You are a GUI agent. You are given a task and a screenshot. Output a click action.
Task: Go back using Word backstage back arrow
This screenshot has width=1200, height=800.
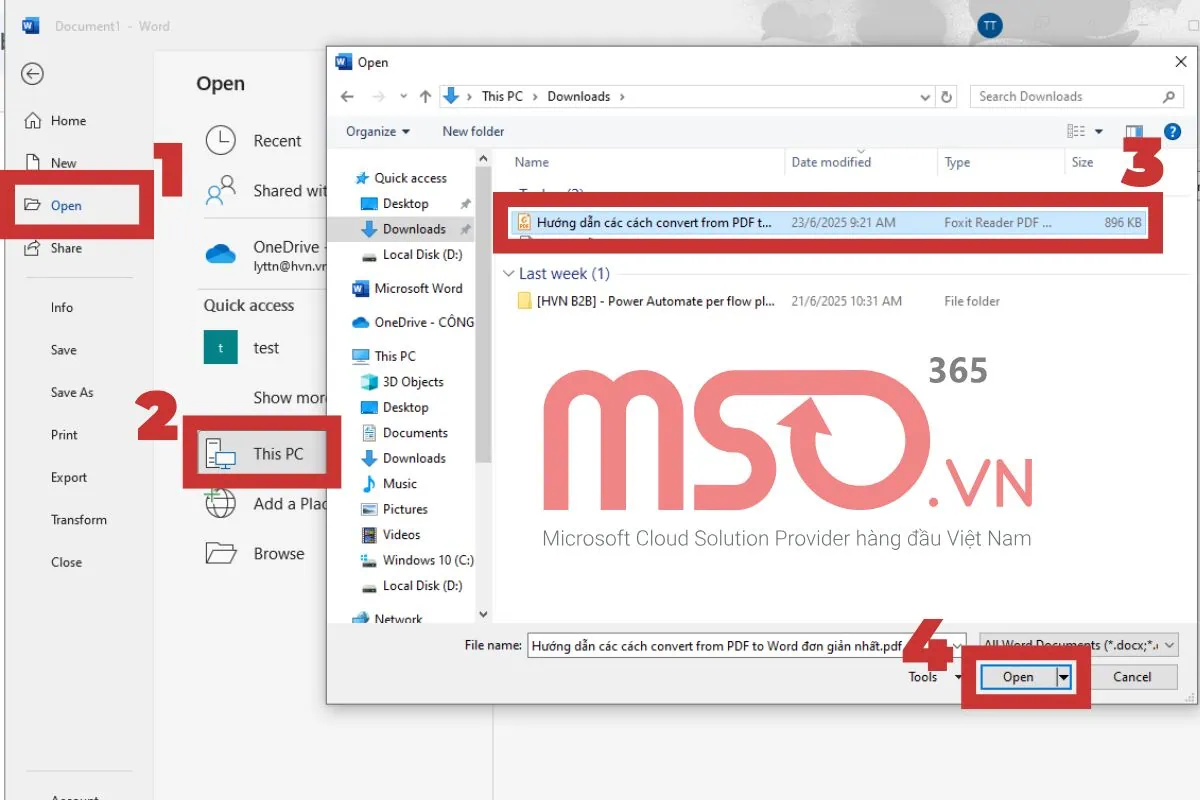tap(33, 74)
